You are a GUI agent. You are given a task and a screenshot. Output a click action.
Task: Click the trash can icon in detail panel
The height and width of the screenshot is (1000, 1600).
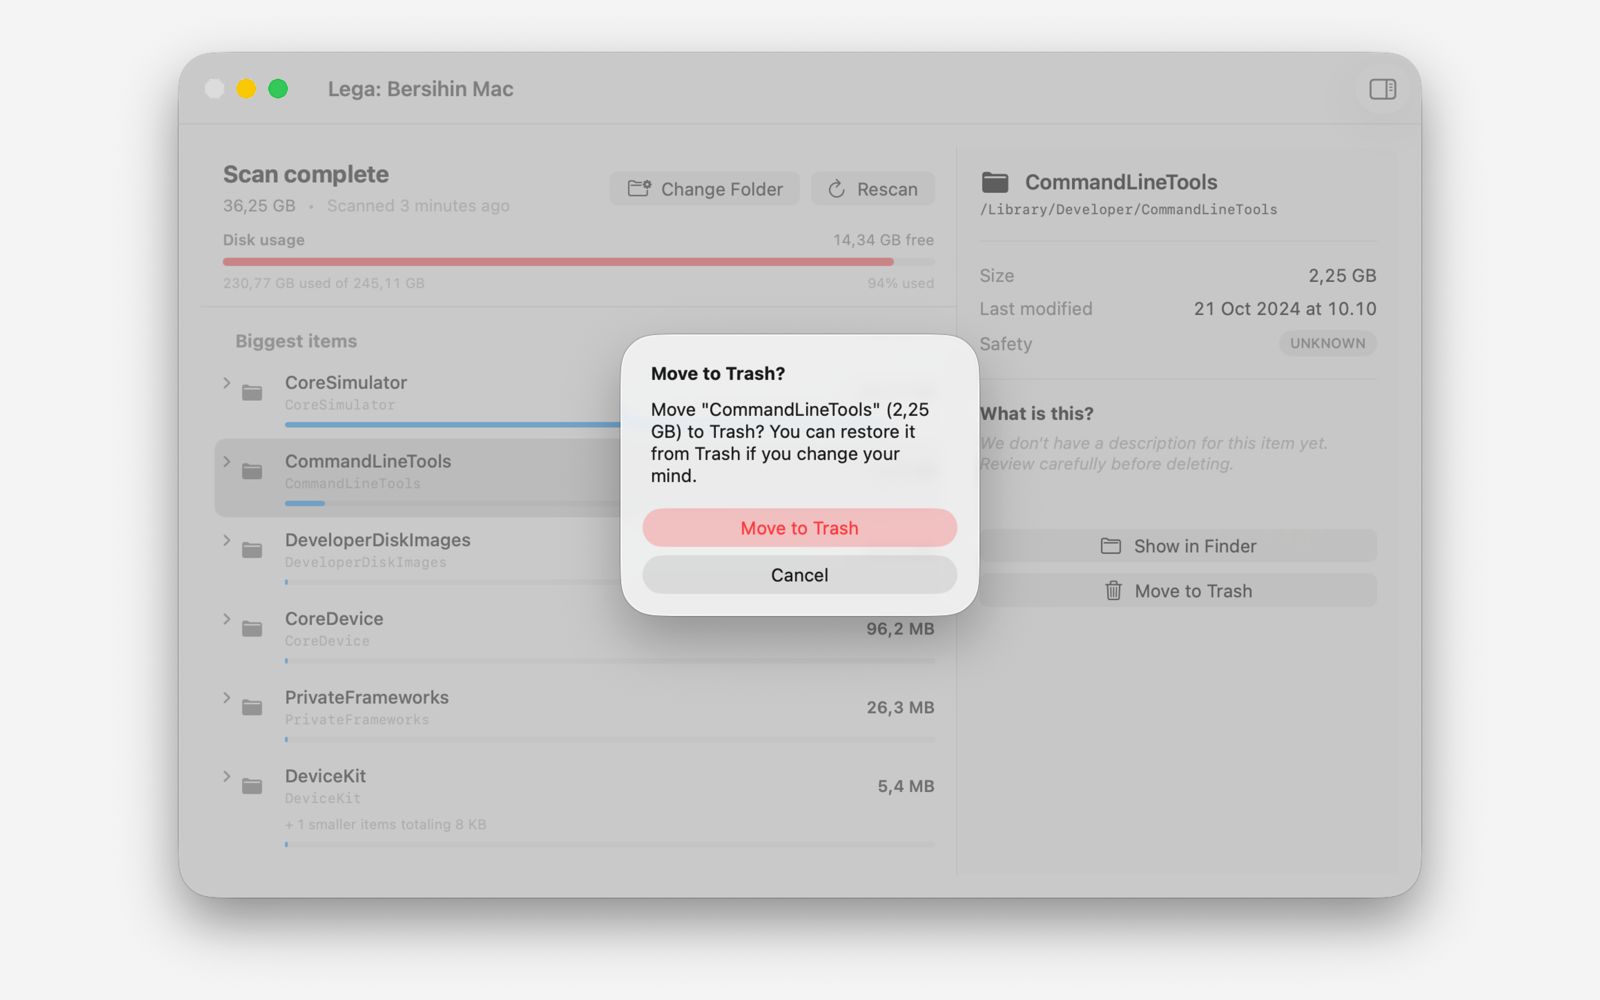pos(1113,591)
